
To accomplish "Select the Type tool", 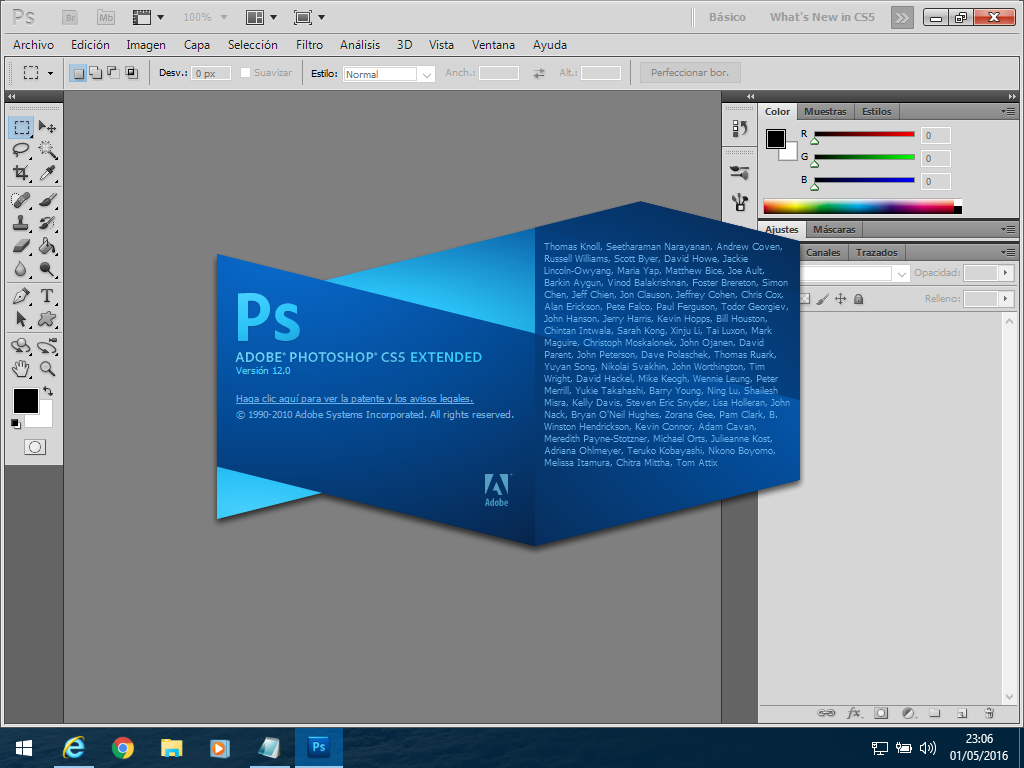I will [47, 296].
